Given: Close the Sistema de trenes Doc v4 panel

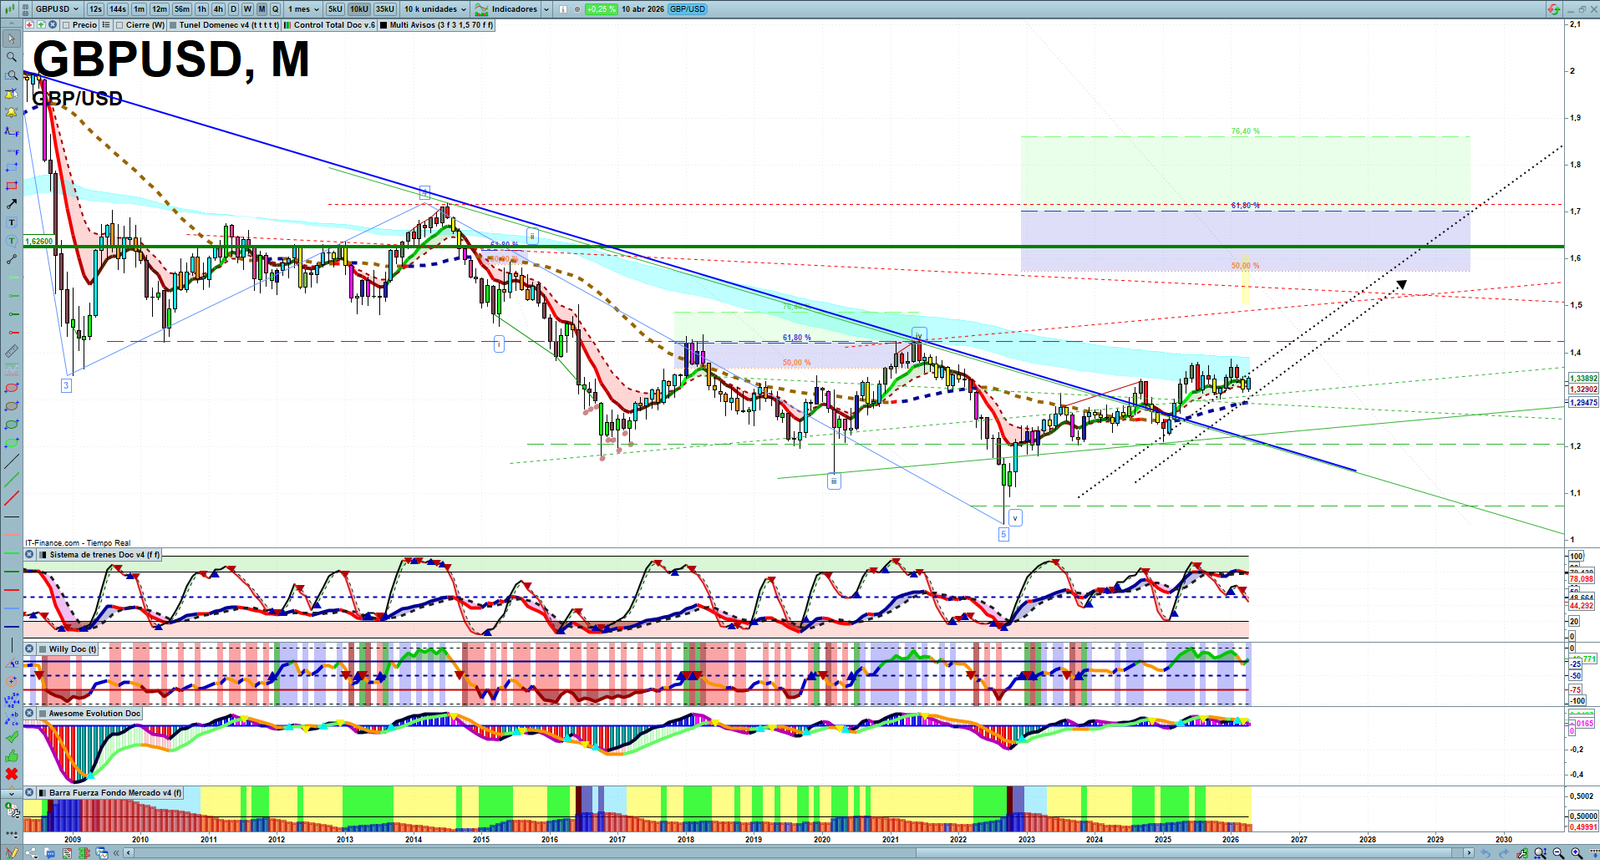Looking at the screenshot, I should click(30, 555).
